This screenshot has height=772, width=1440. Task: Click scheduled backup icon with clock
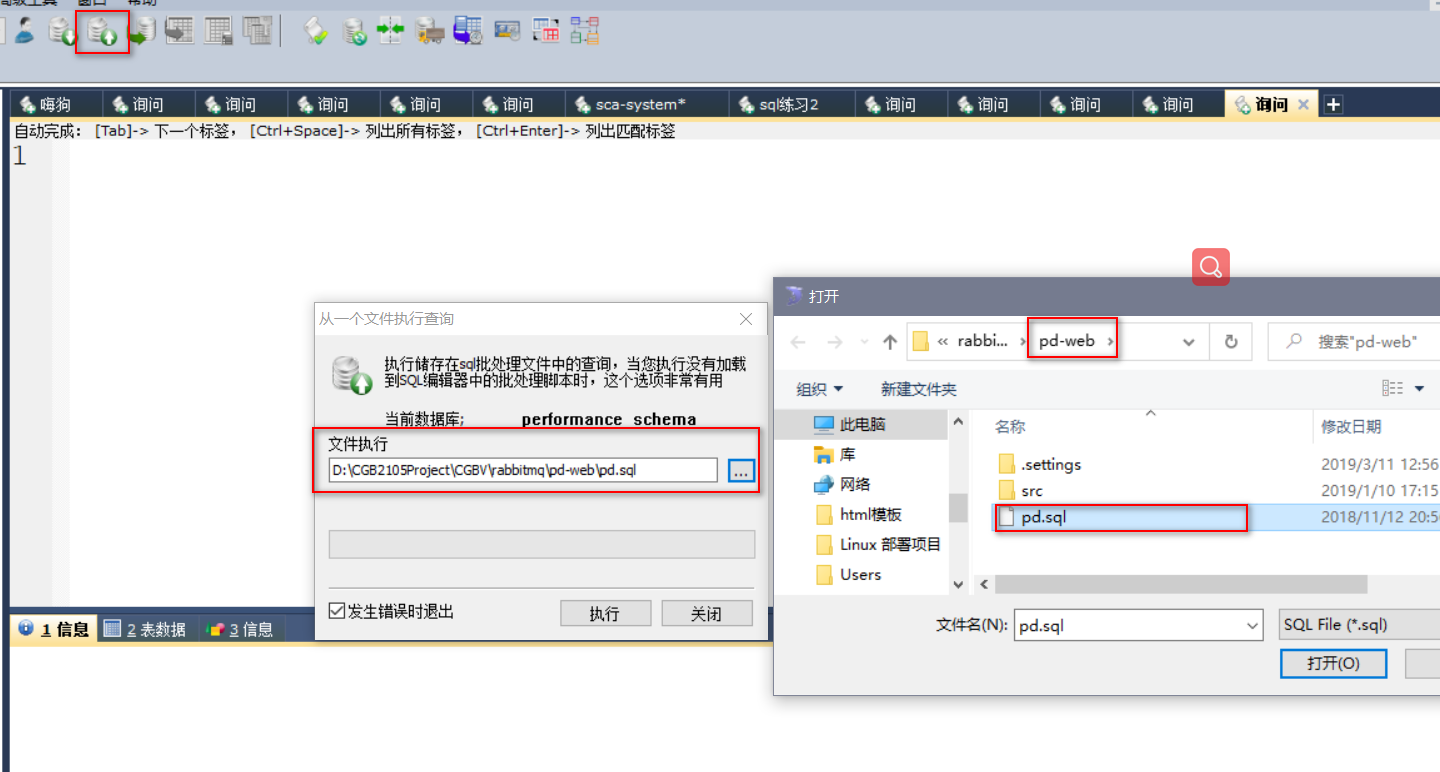click(468, 31)
